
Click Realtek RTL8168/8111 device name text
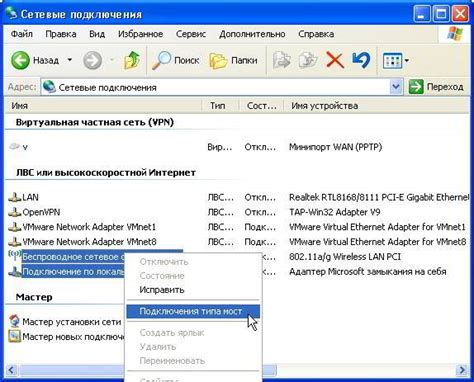pyautogui.click(x=379, y=197)
